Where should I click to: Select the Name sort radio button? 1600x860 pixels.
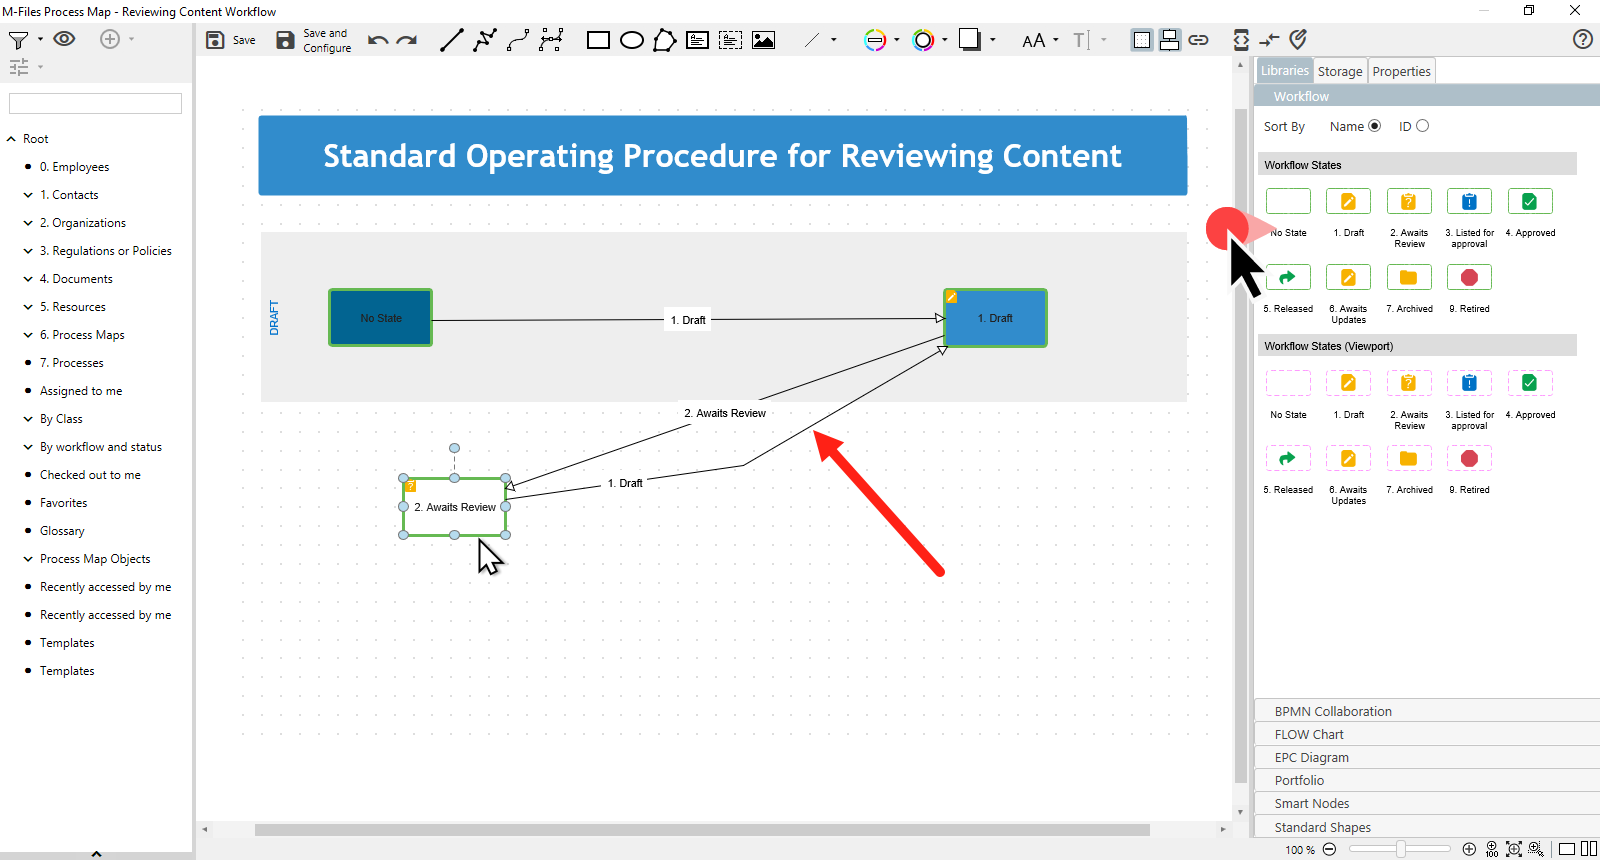[1374, 126]
